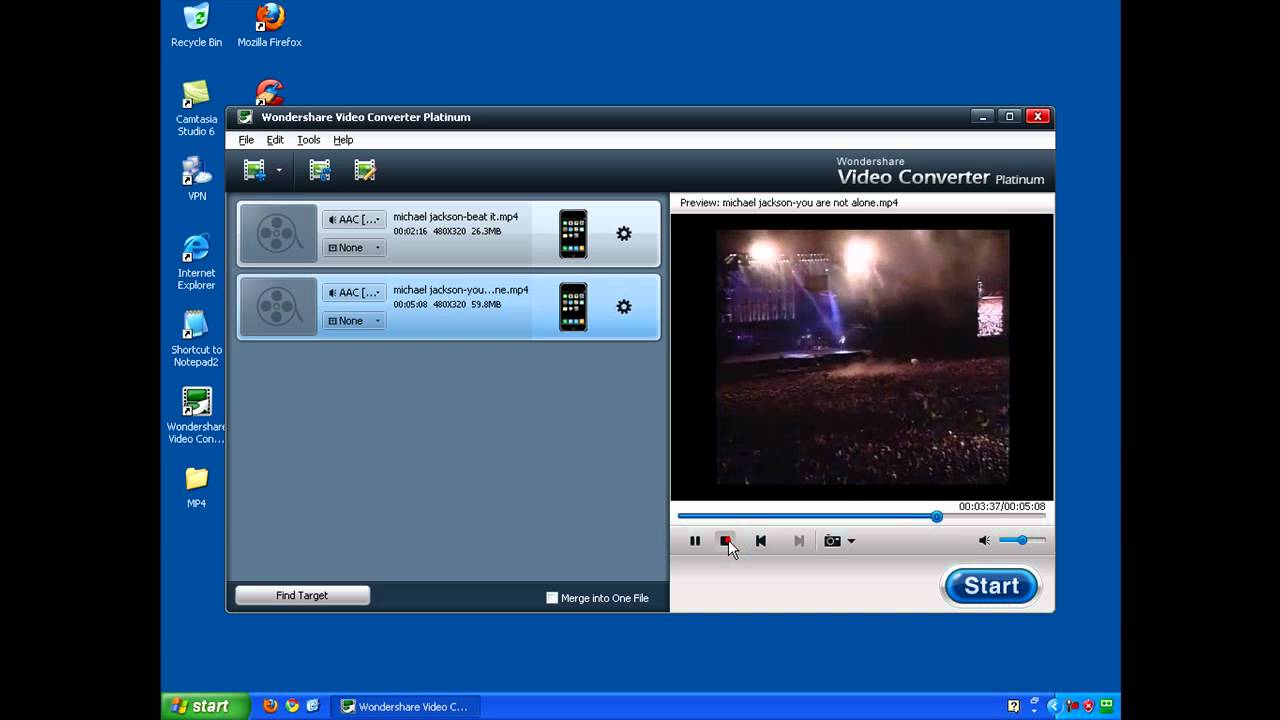Take a snapshot with the camera icon

832,541
